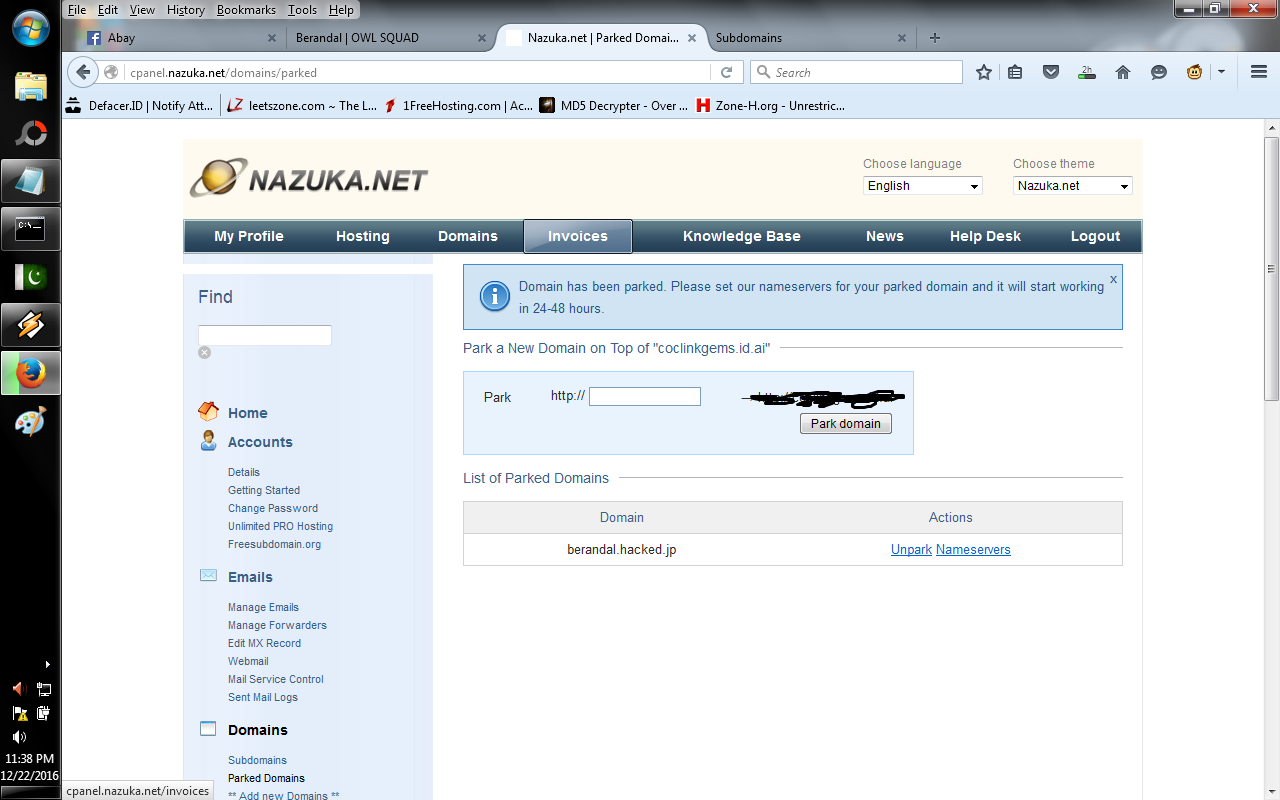Show bookmarks list icon in toolbar

1015,72
